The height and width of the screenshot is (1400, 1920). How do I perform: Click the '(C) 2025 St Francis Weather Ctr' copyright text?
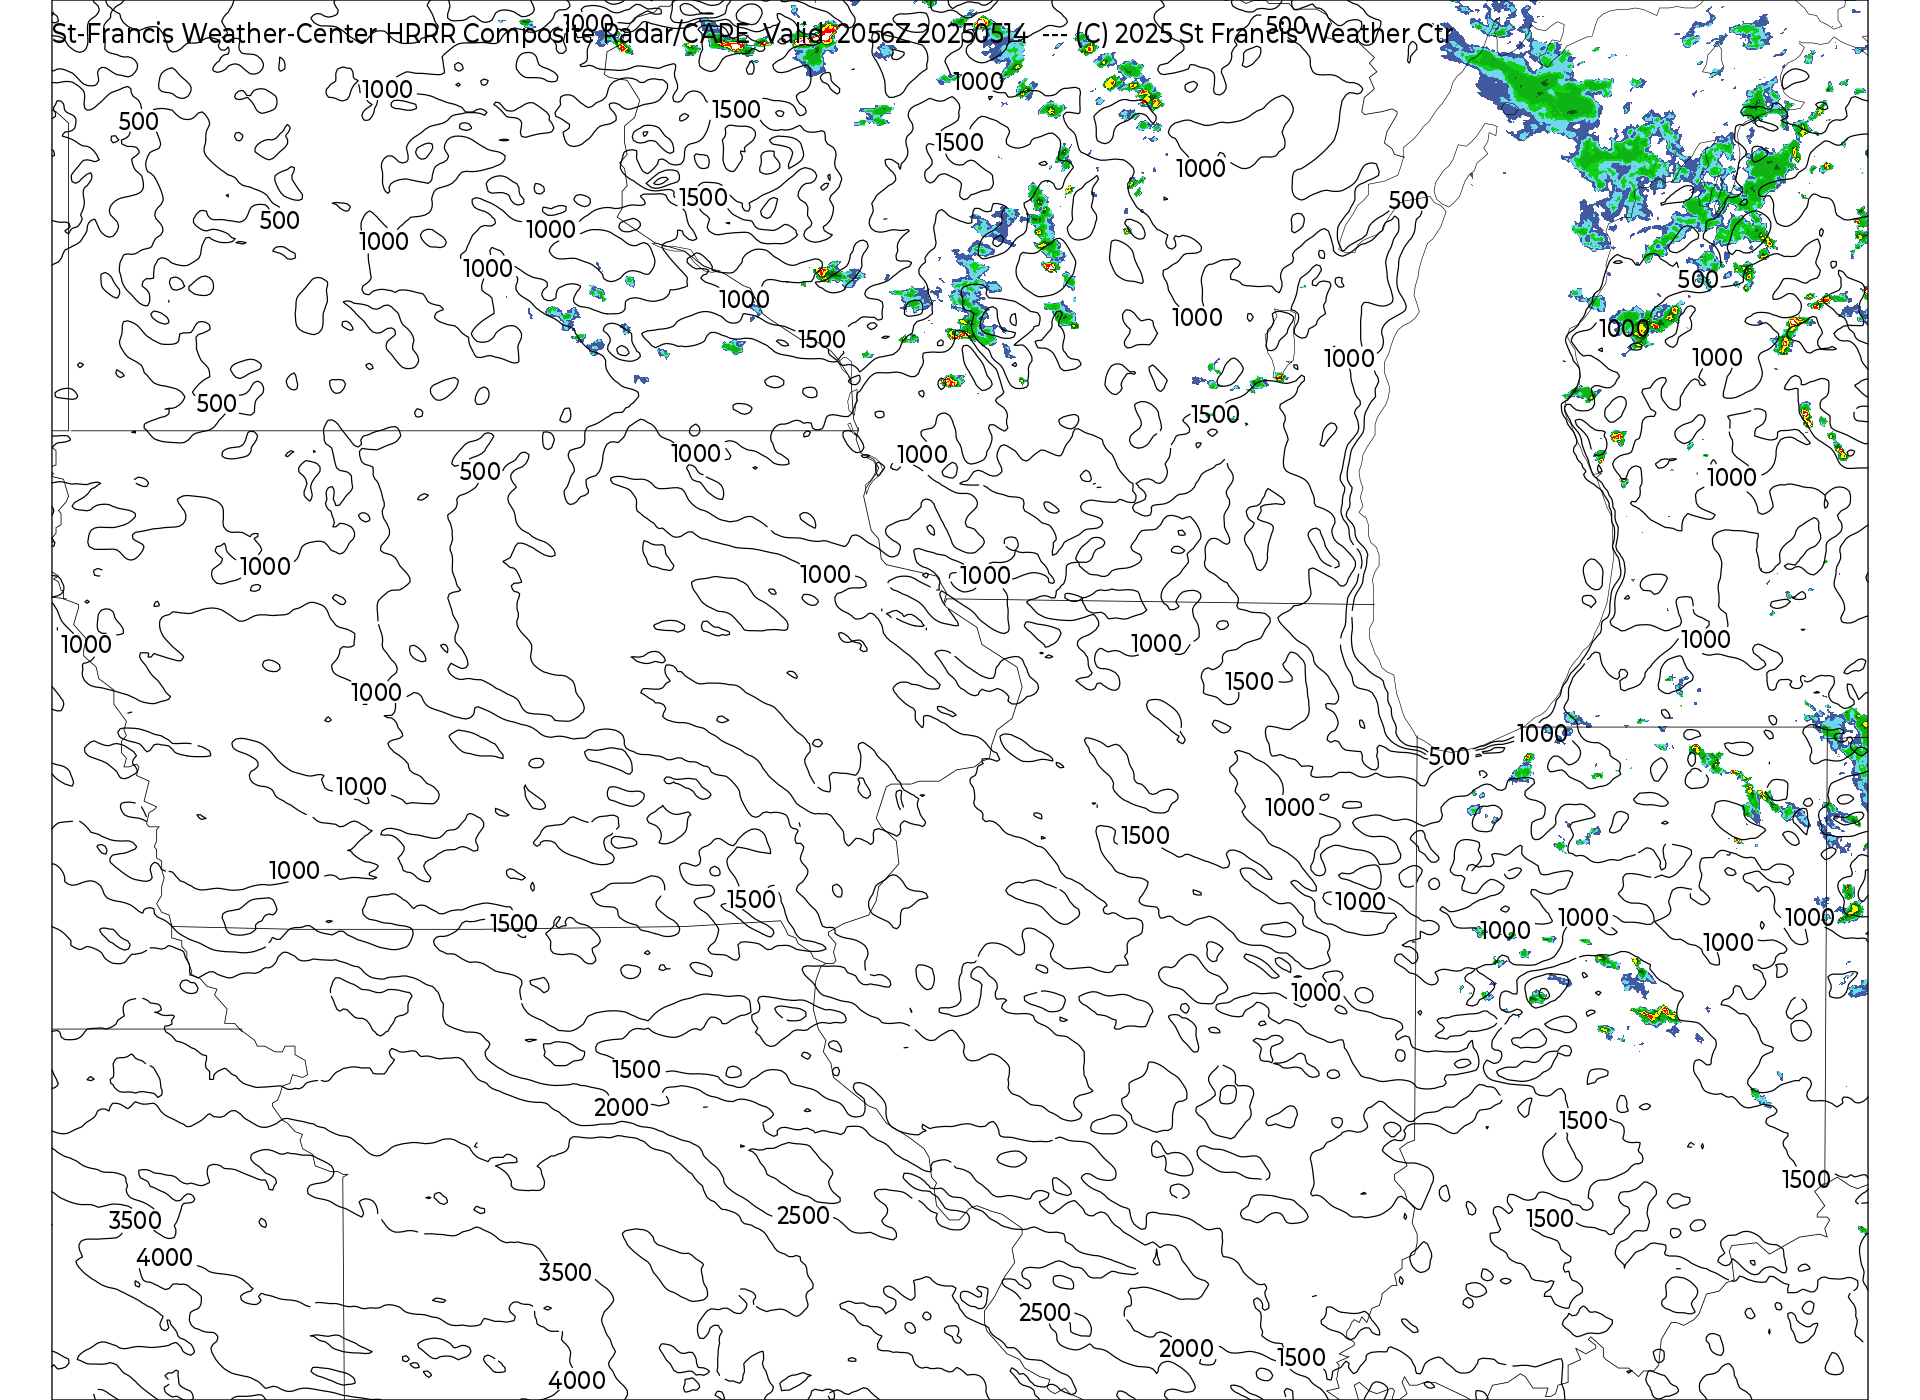pos(1263,33)
